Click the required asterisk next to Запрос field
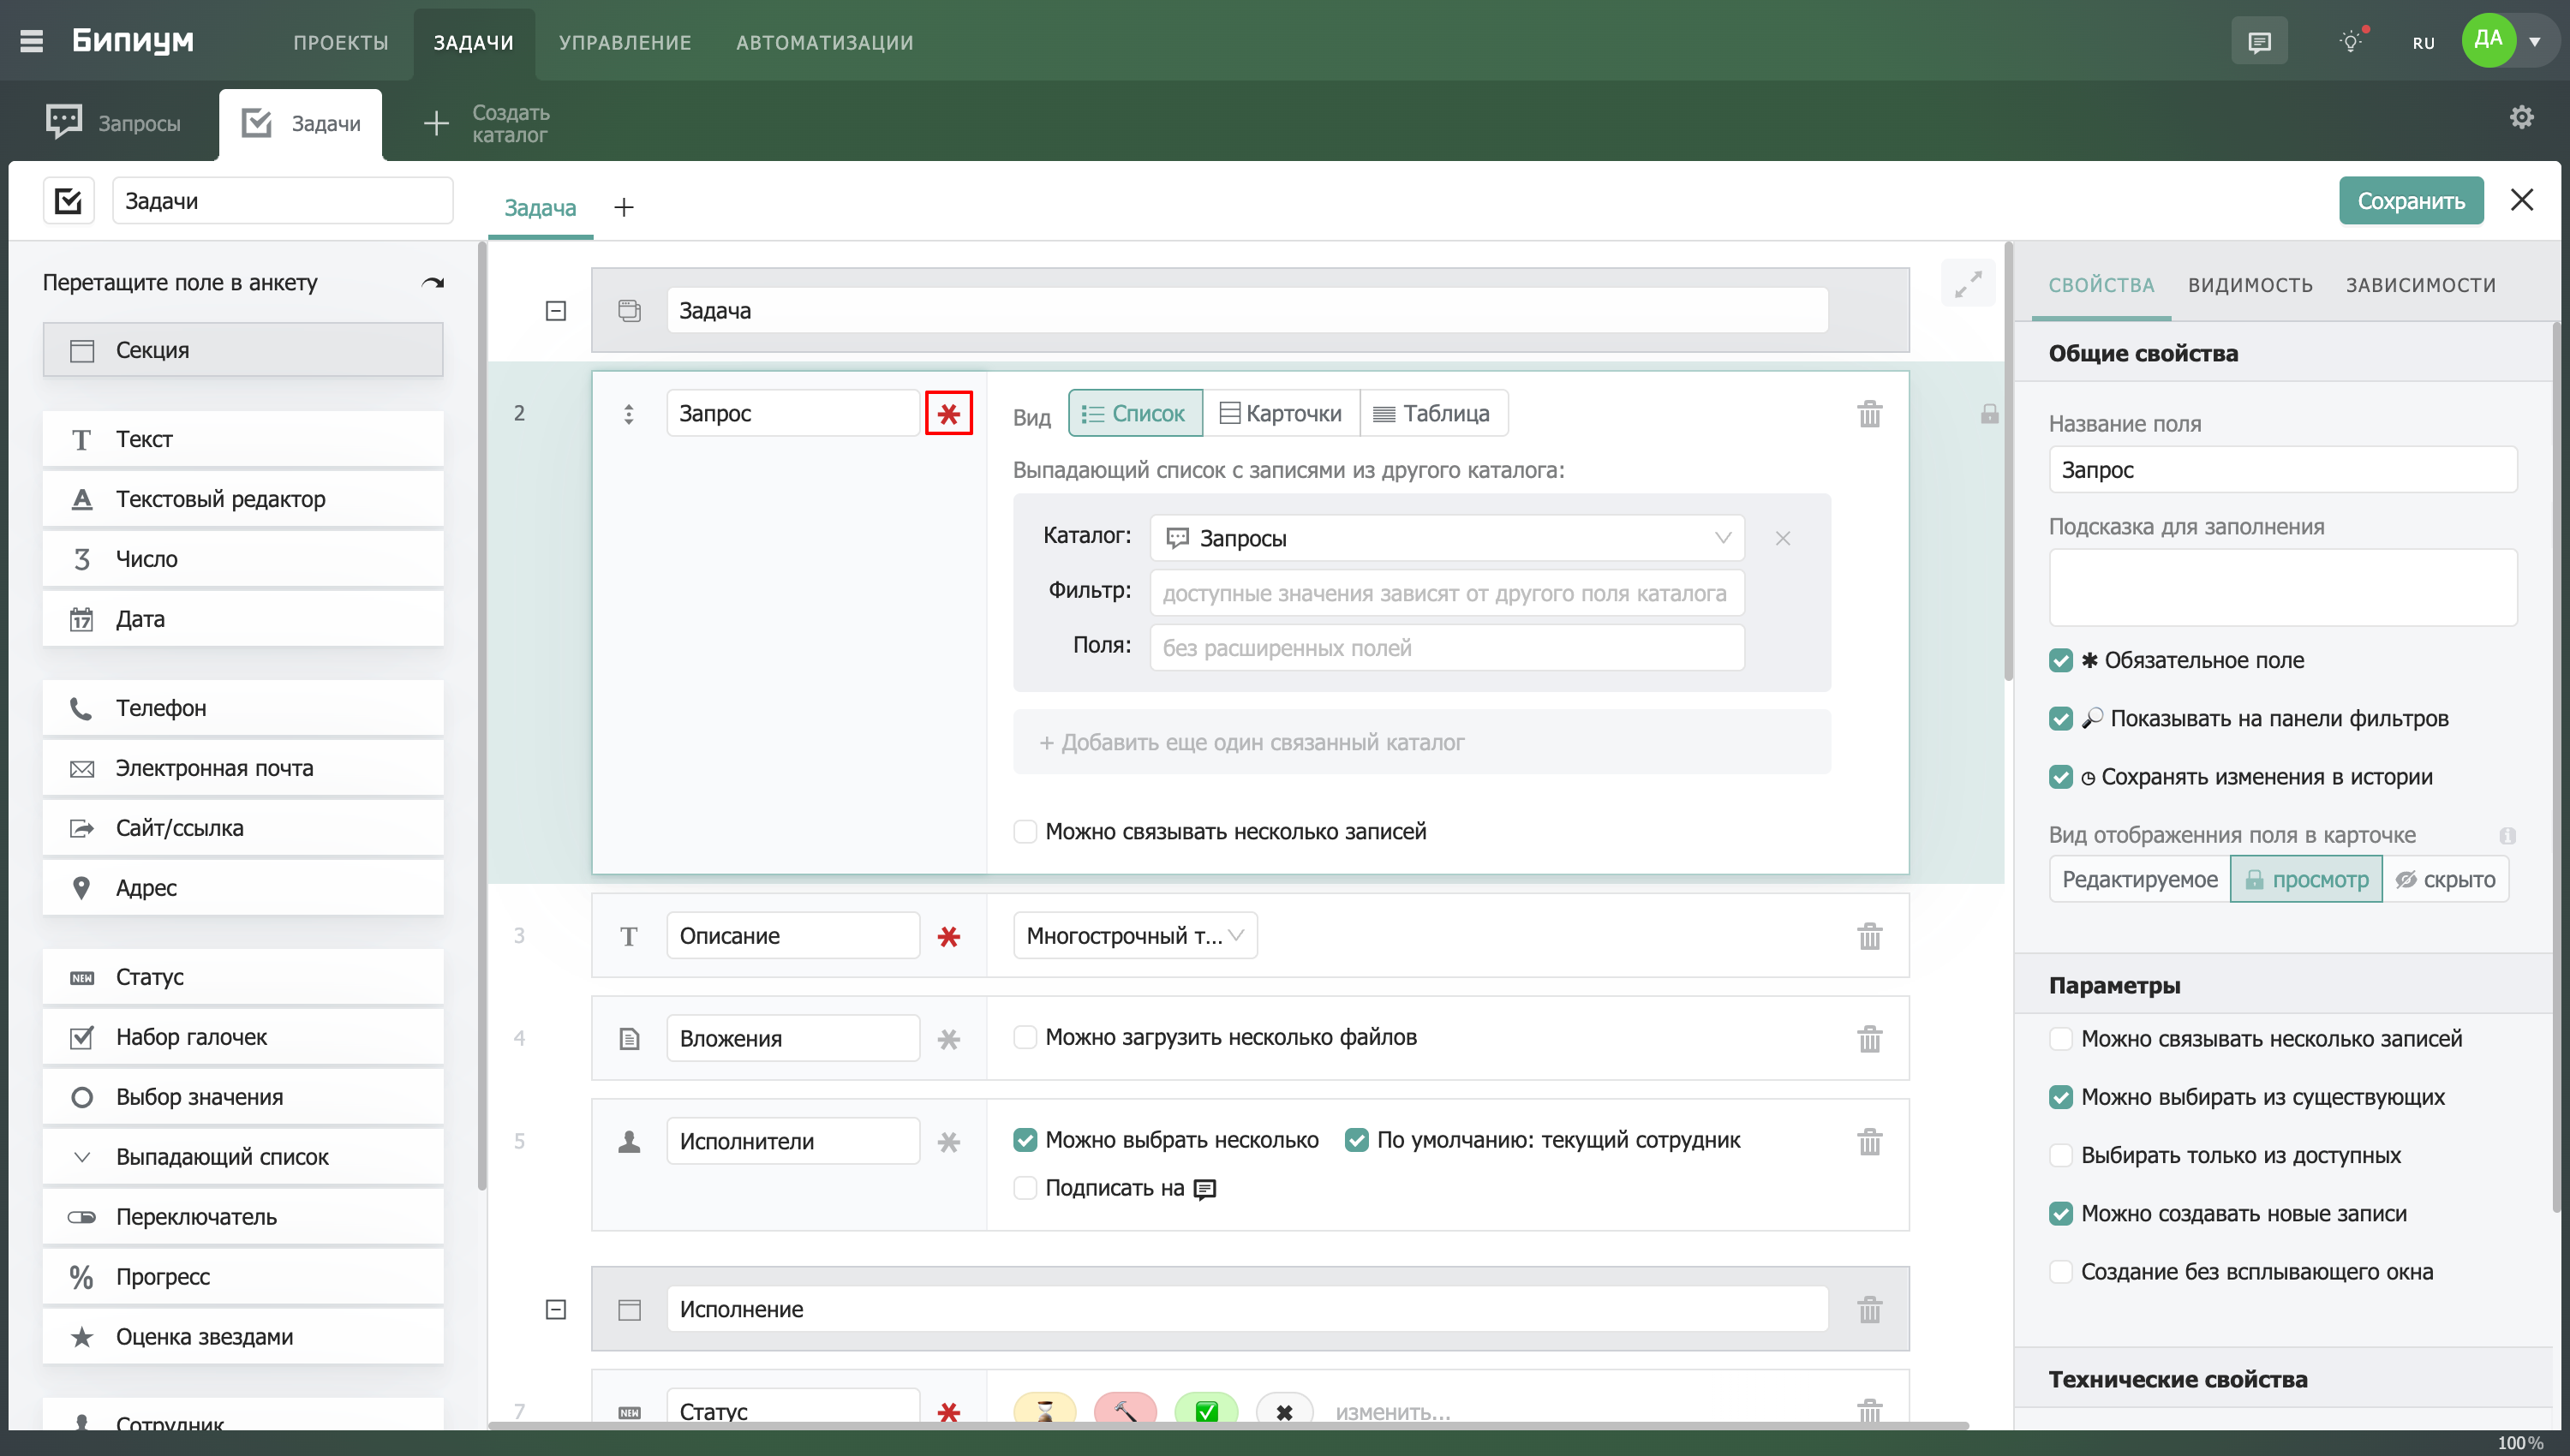This screenshot has width=2570, height=1456. [x=948, y=413]
